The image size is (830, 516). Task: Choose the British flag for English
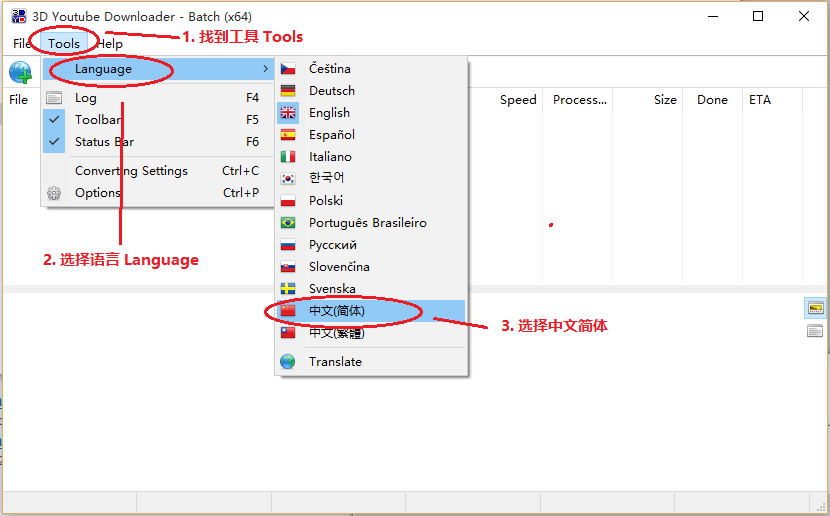[x=288, y=113]
